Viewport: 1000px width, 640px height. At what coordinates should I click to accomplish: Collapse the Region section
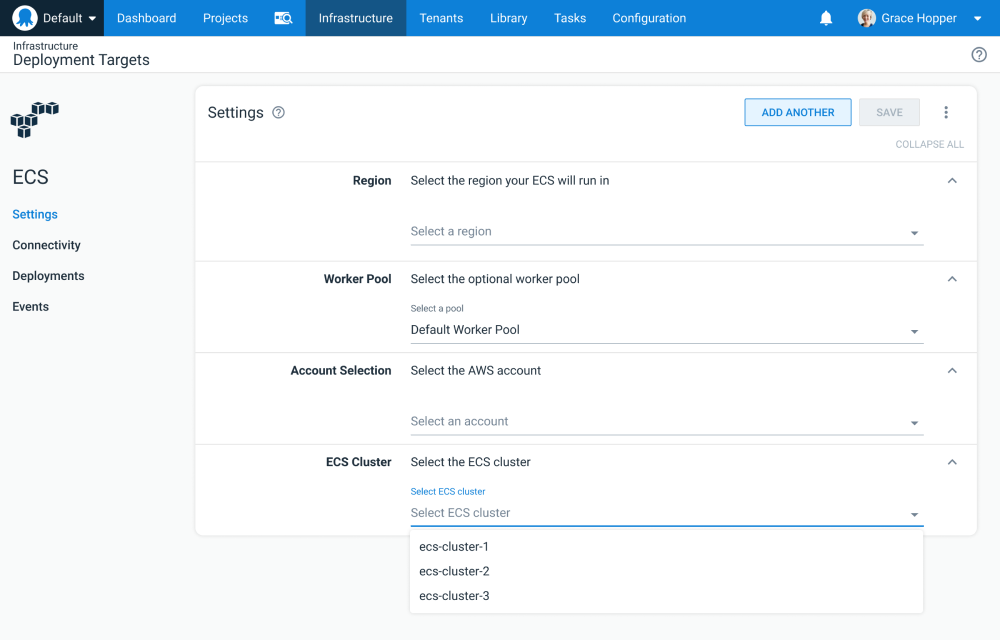click(x=952, y=181)
